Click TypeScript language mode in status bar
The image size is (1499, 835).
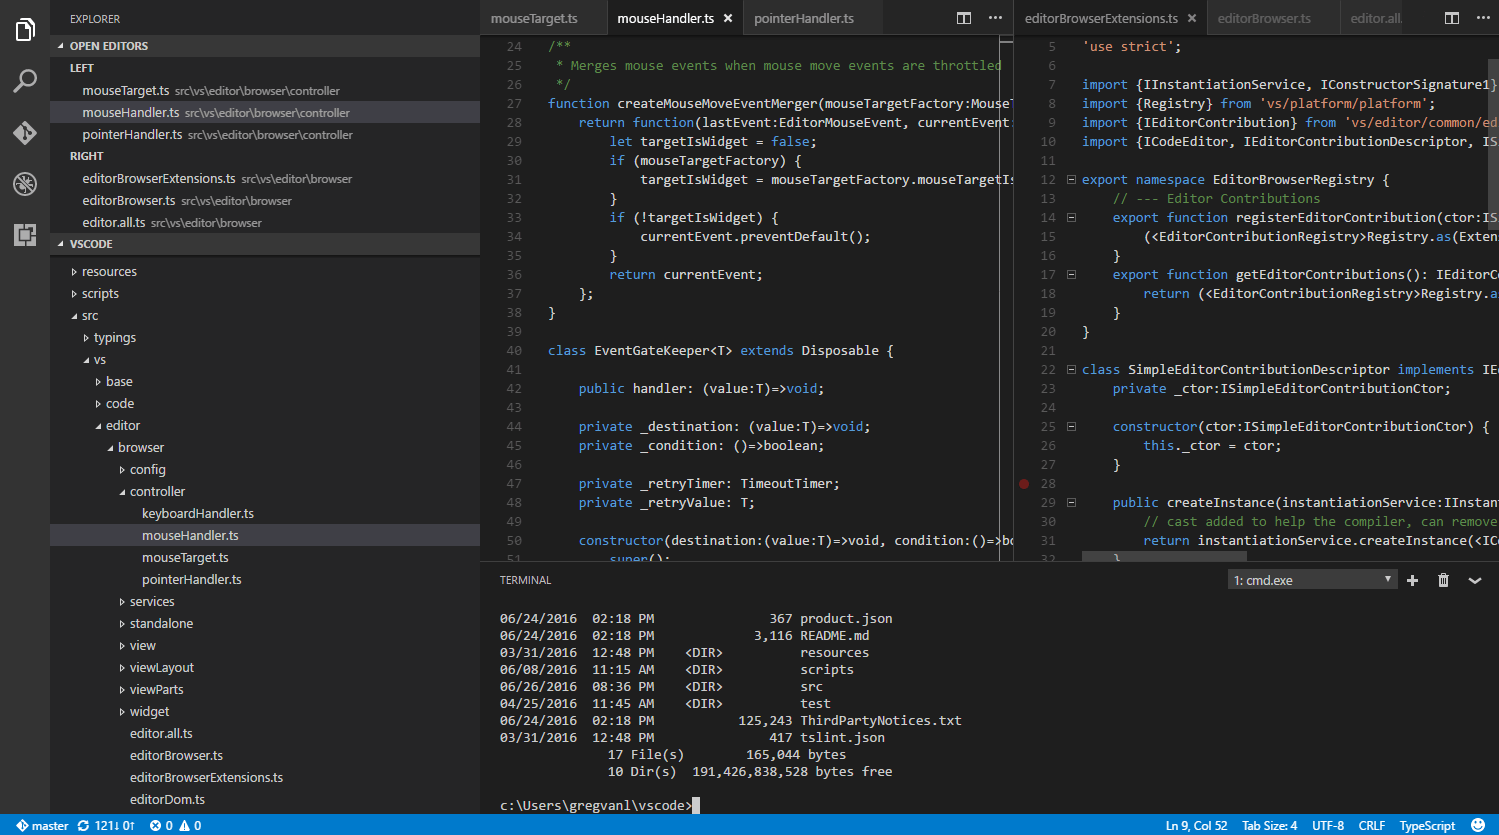pos(1426,825)
